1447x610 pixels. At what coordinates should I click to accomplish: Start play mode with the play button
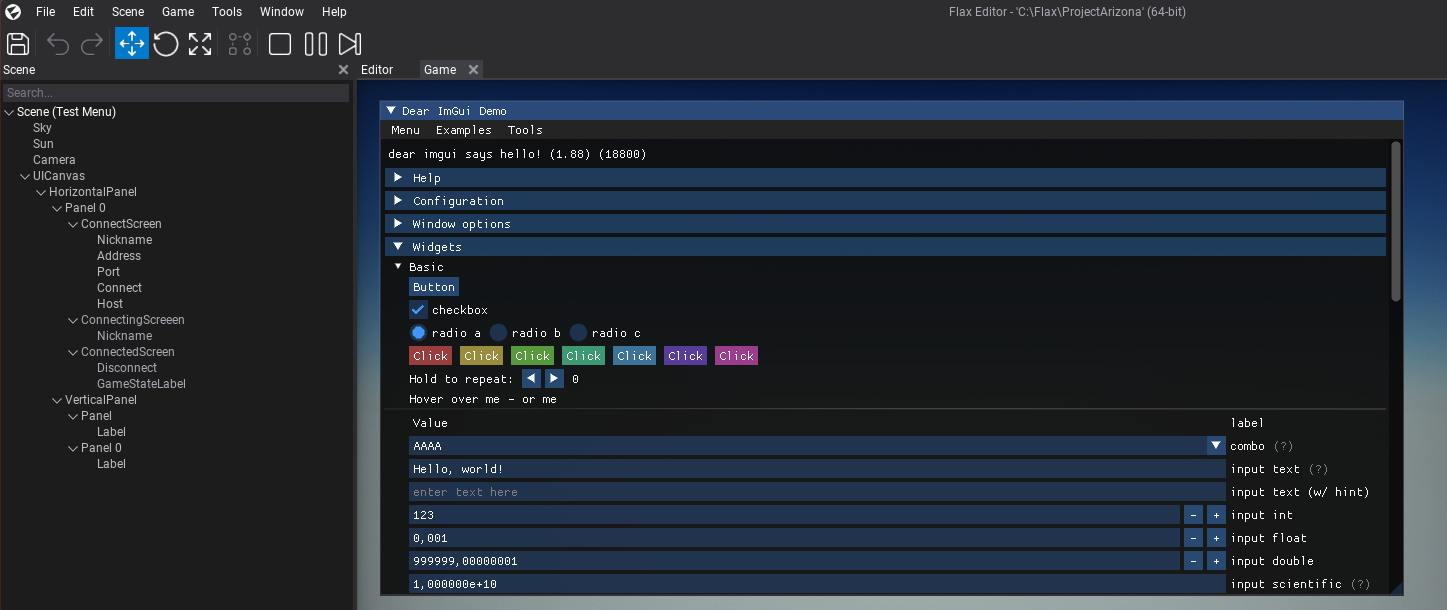pyautogui.click(x=280, y=44)
